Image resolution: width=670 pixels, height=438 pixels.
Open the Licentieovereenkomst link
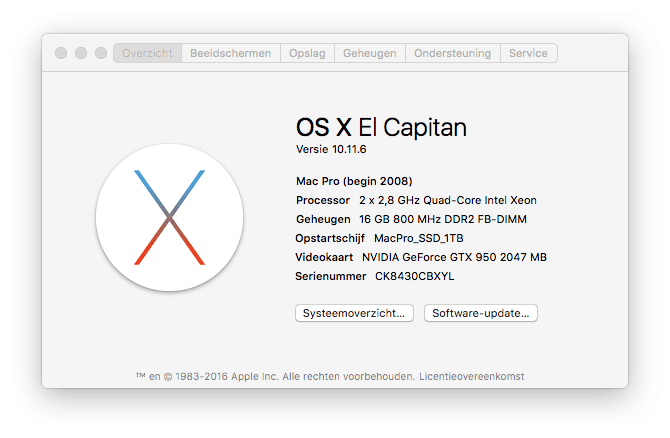click(x=471, y=376)
